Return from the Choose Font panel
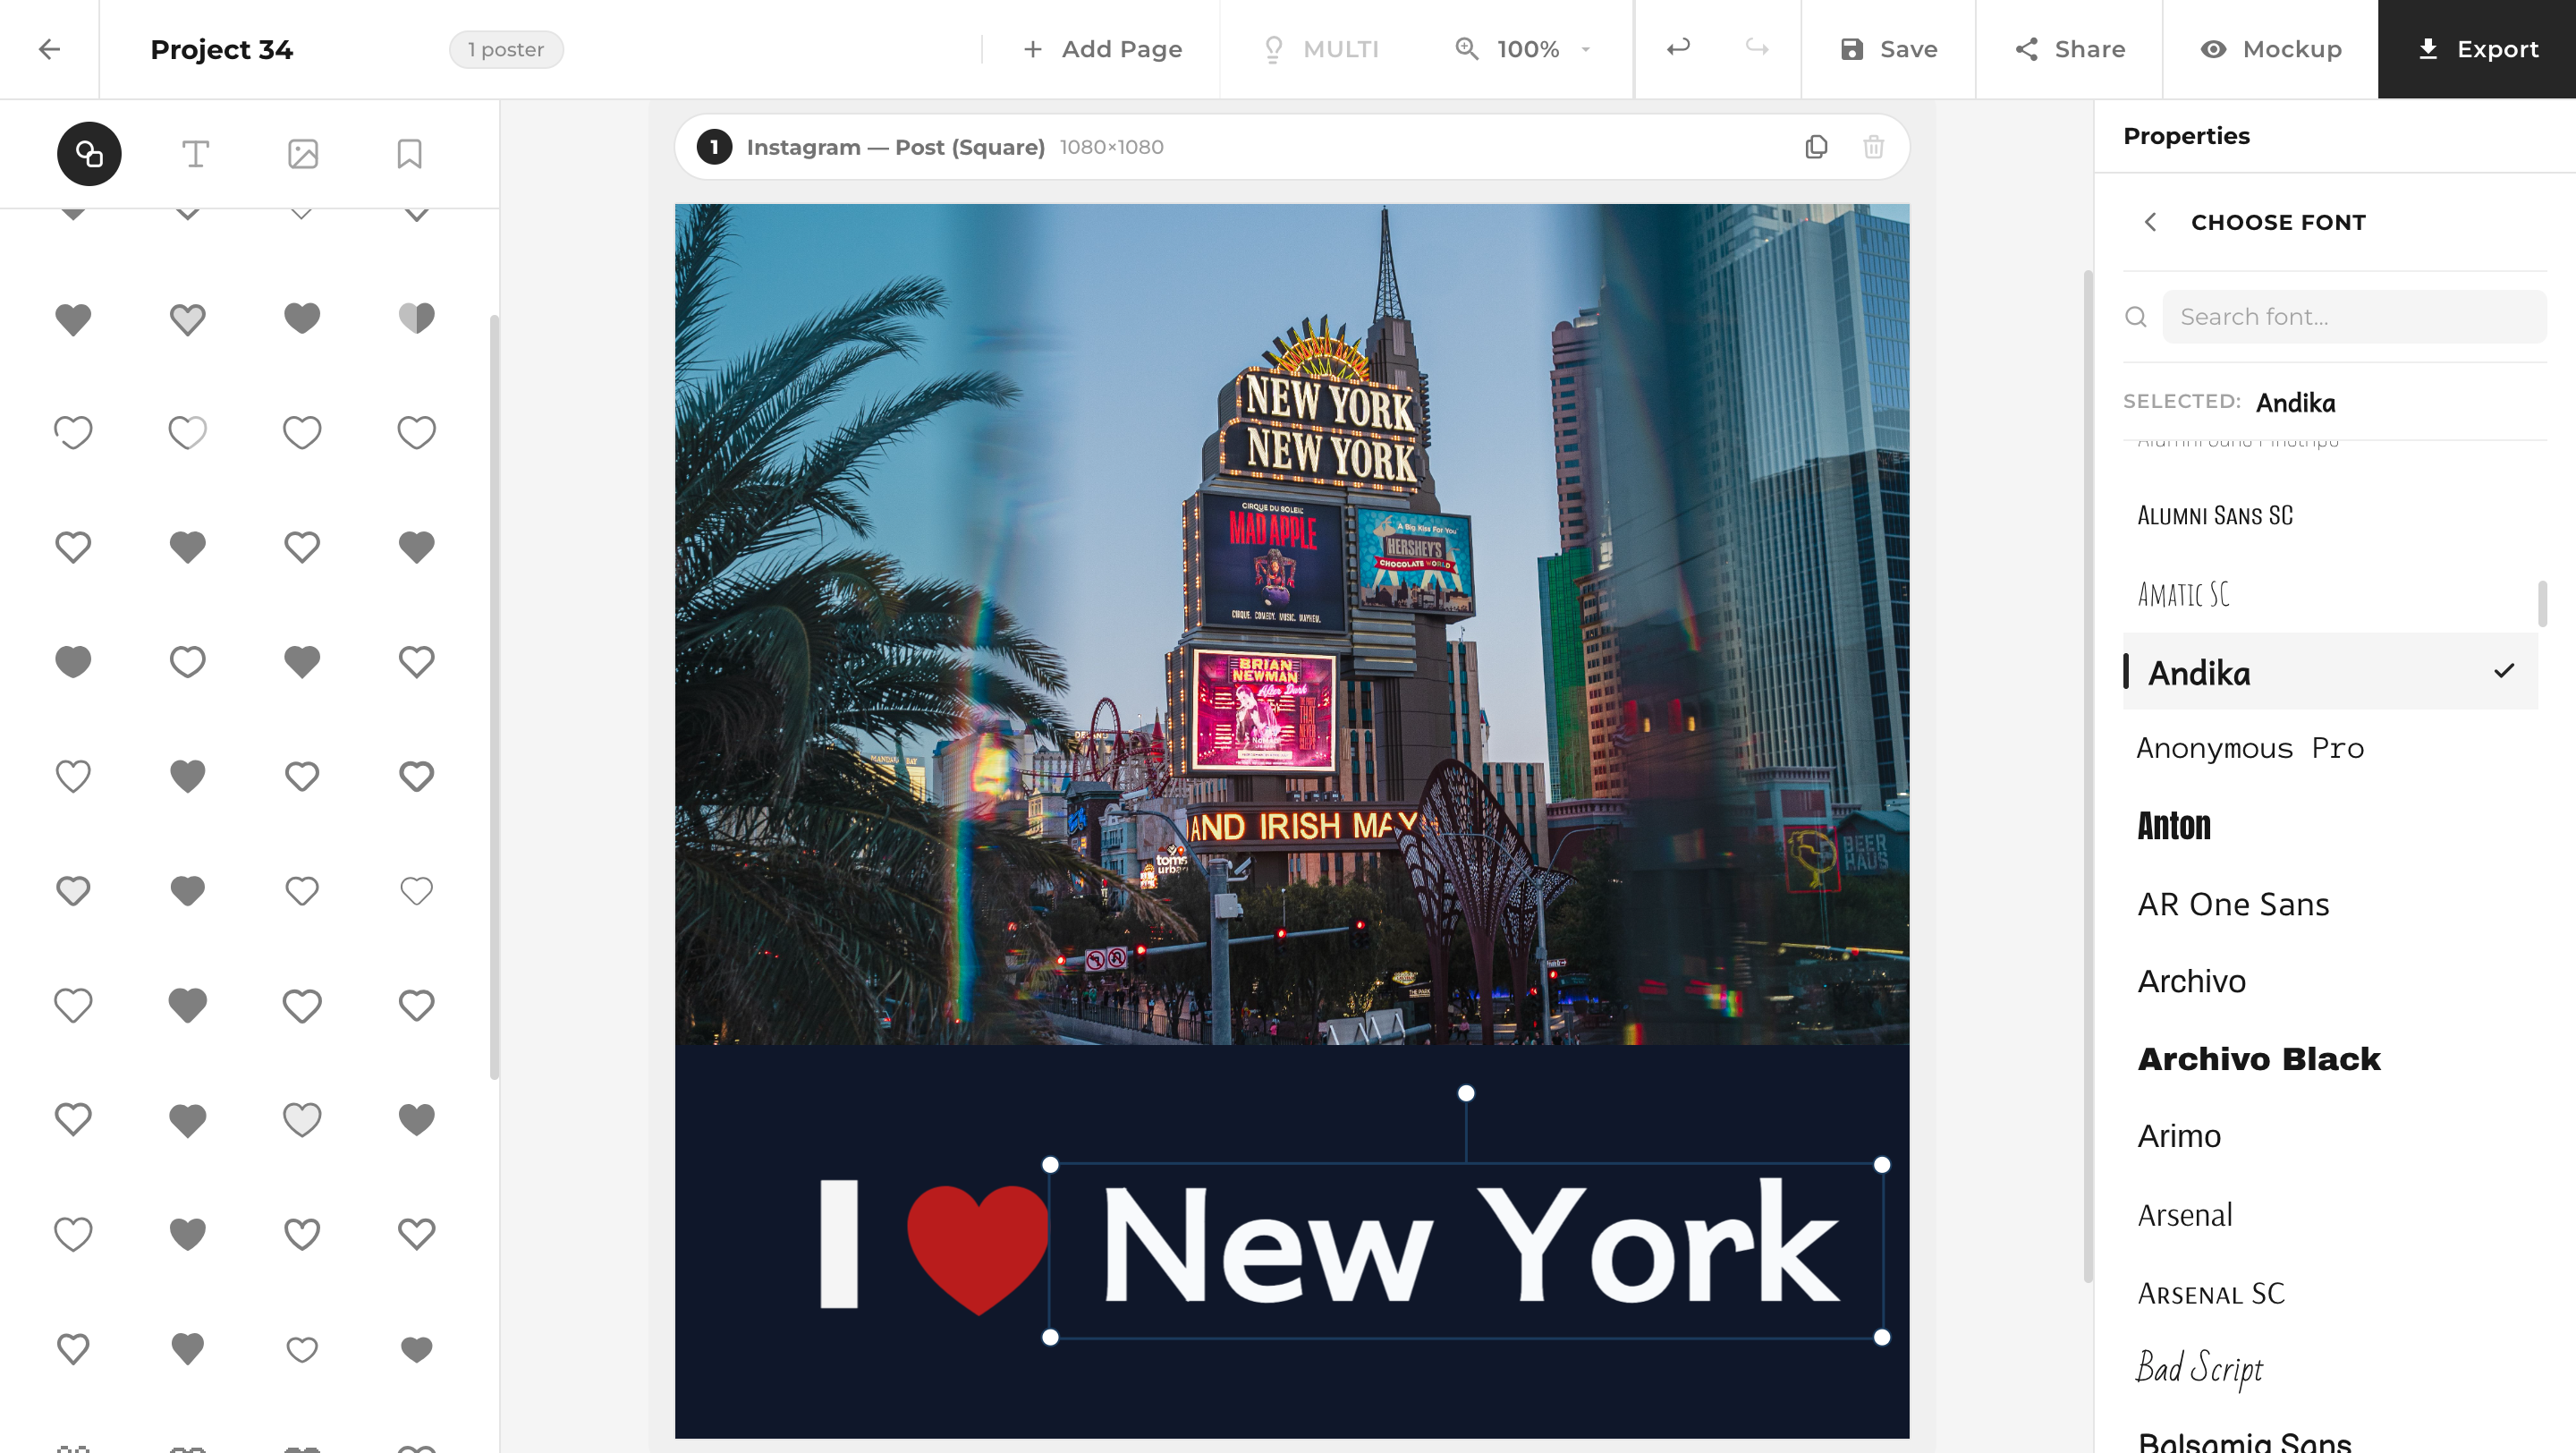Screen dimensions: 2576x1453 [2151, 222]
